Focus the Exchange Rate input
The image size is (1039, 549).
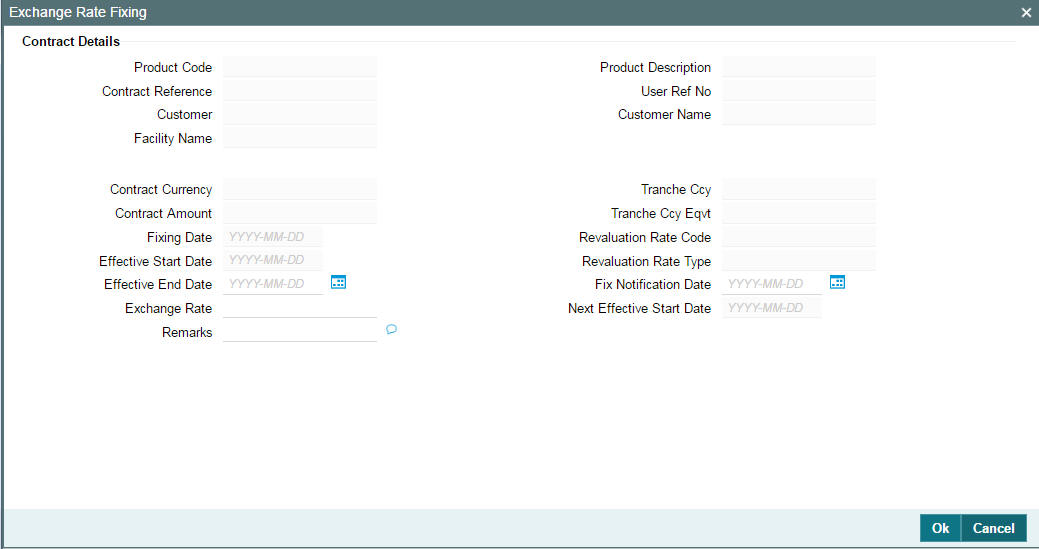(x=300, y=308)
